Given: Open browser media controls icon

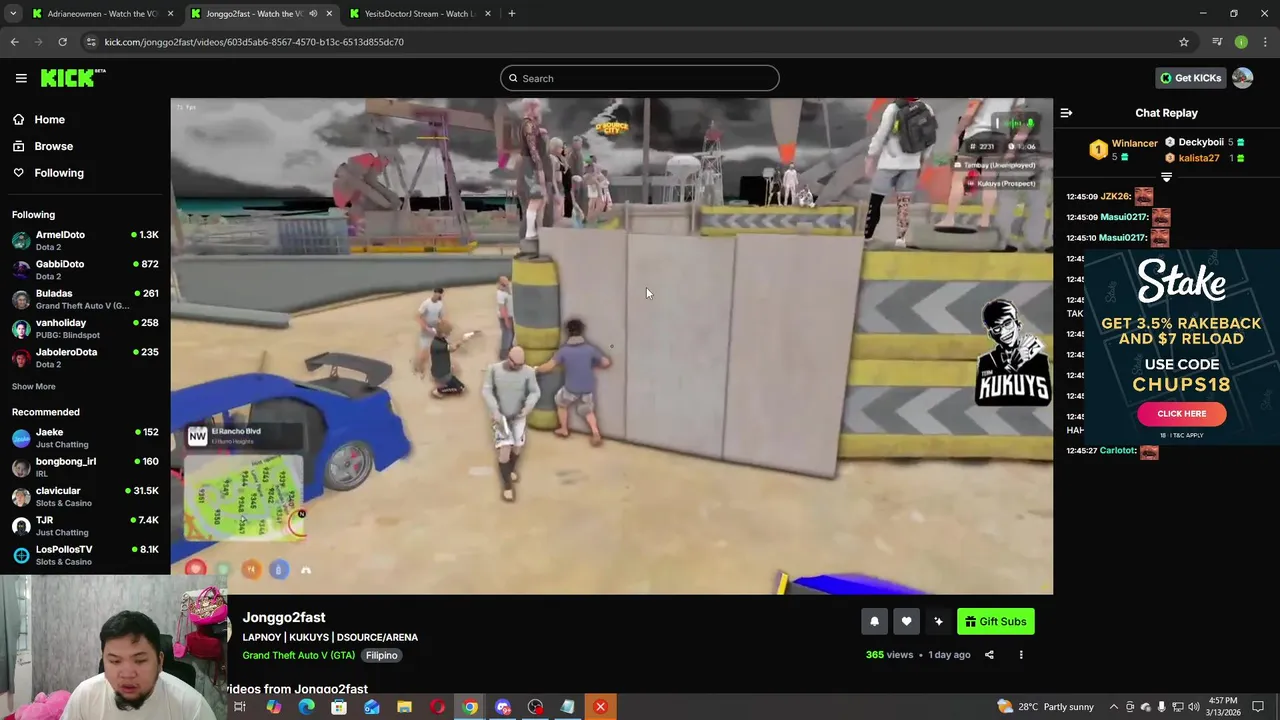Looking at the screenshot, I should click(1217, 42).
